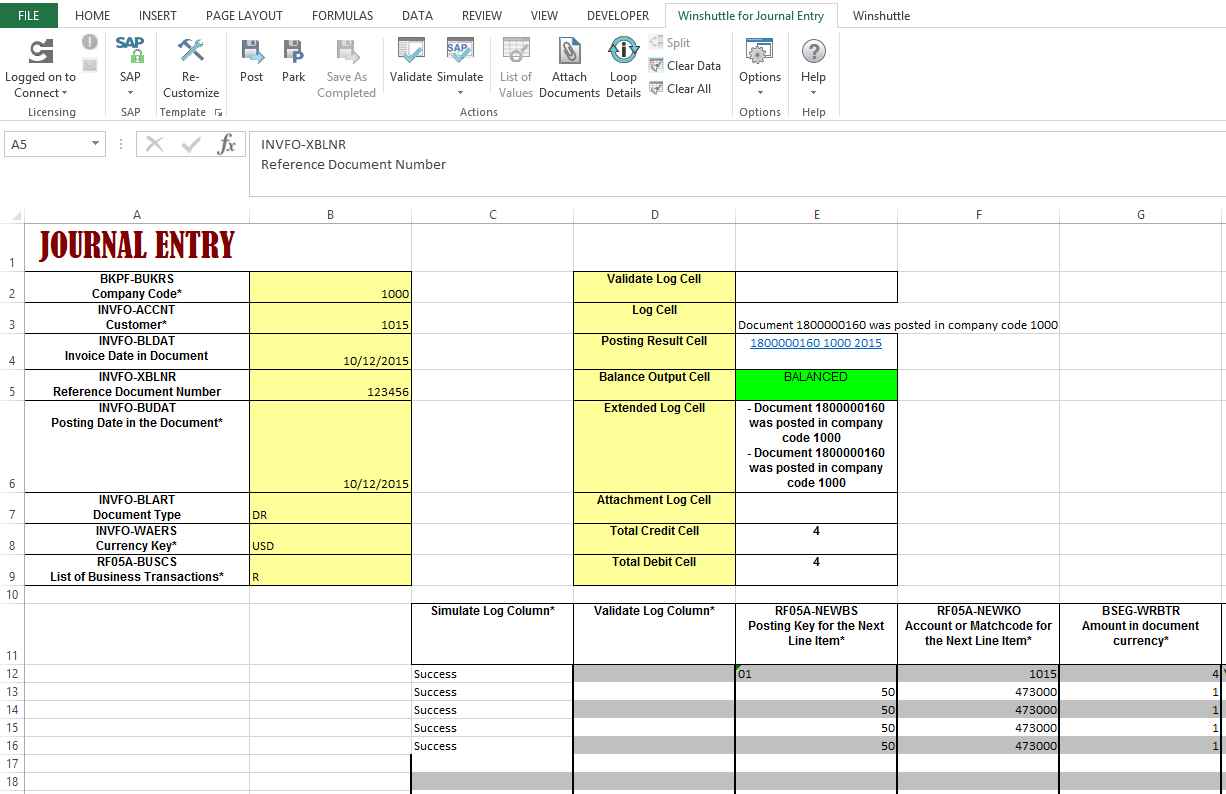The width and height of the screenshot is (1226, 794).
Task: Expand the Name Box dropdown arrow
Action: click(96, 145)
